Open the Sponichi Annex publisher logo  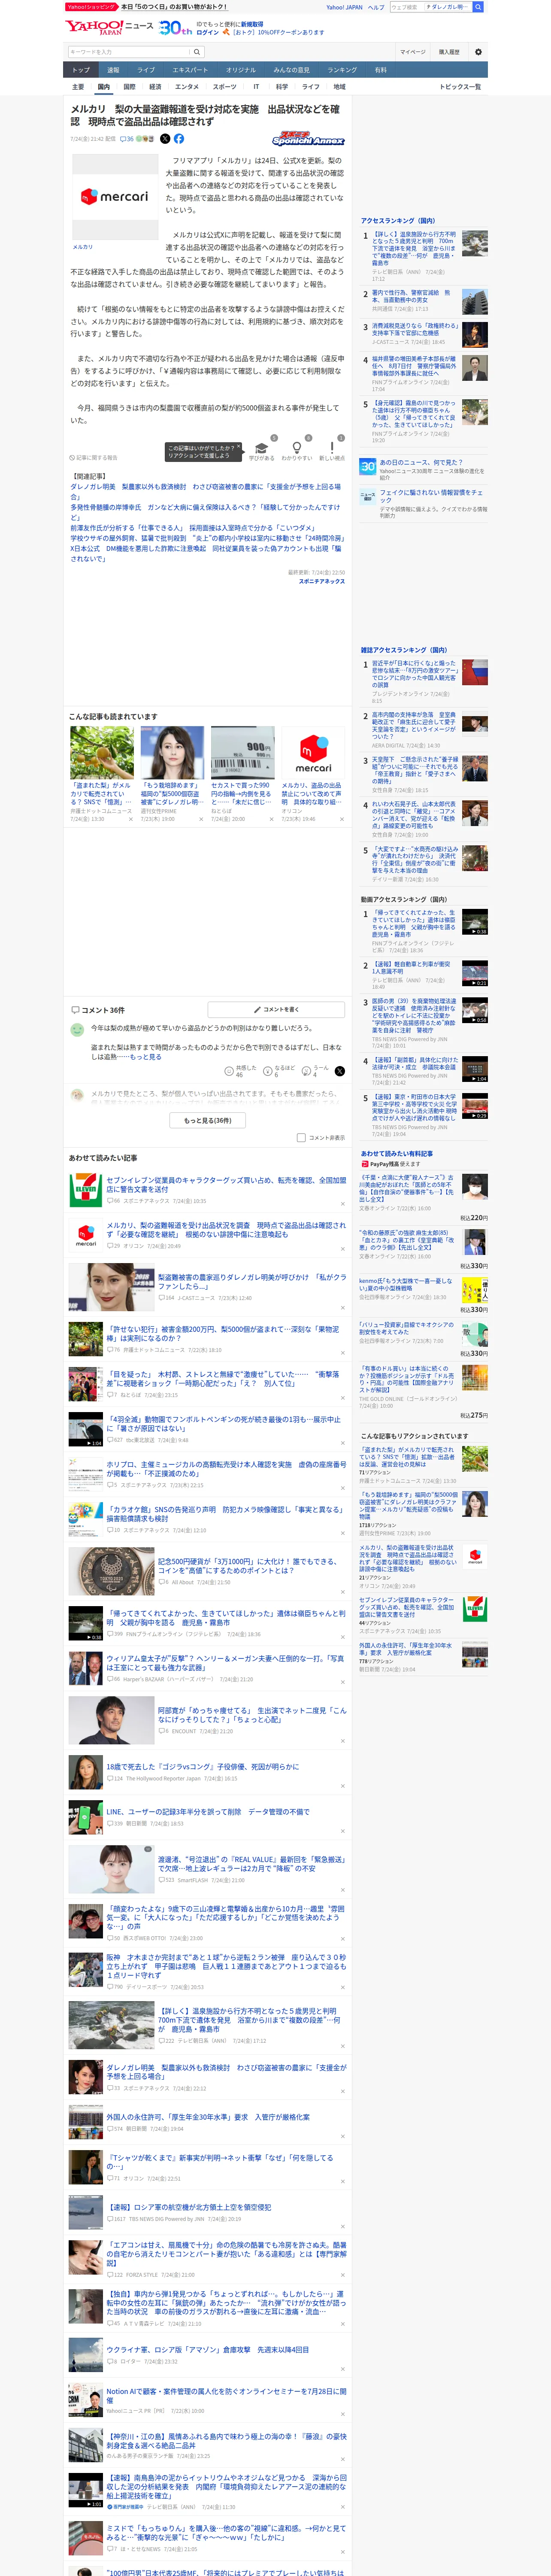(308, 139)
